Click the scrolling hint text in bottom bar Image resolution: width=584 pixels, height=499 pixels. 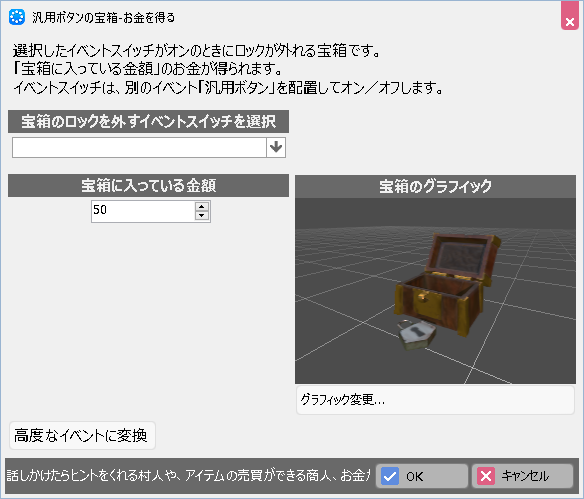pyautogui.click(x=188, y=476)
